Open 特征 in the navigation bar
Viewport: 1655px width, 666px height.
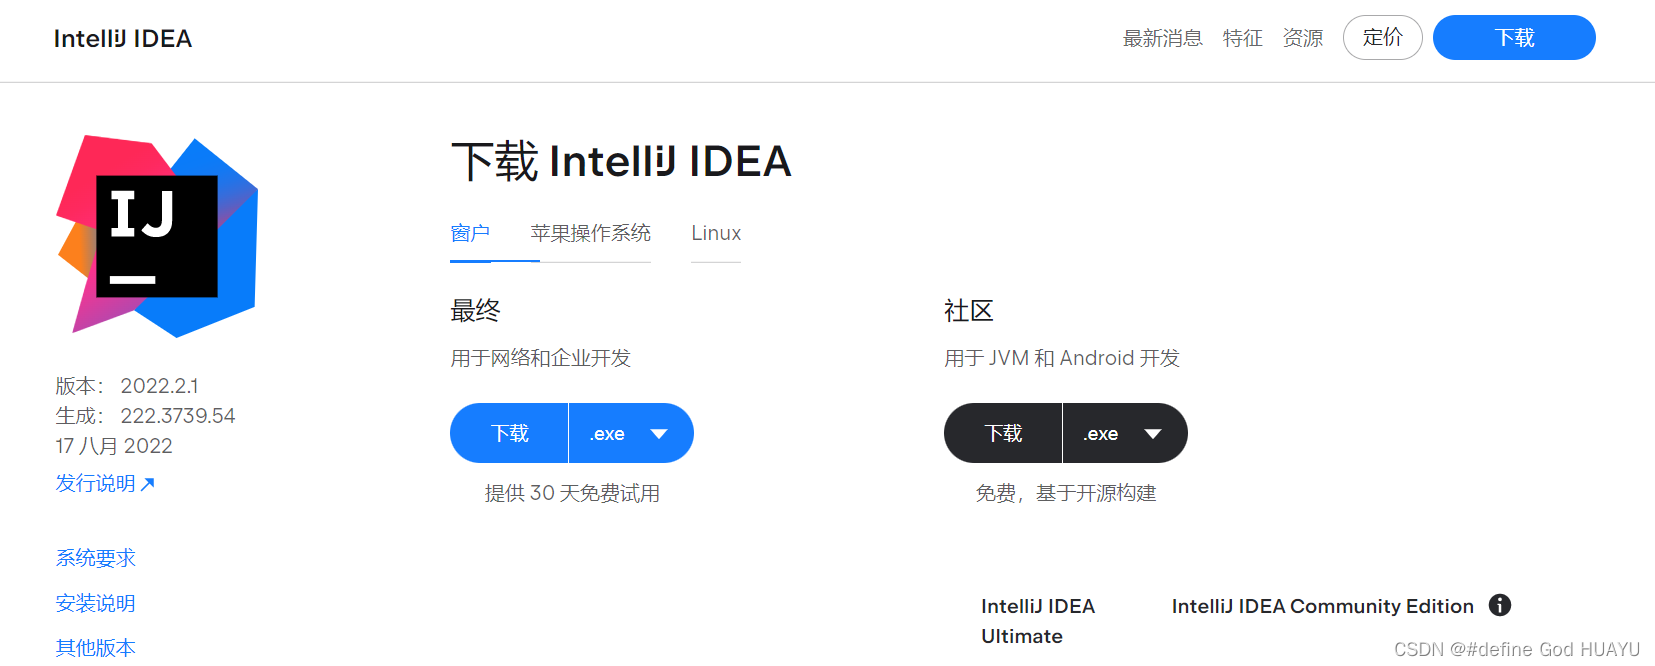(1242, 38)
